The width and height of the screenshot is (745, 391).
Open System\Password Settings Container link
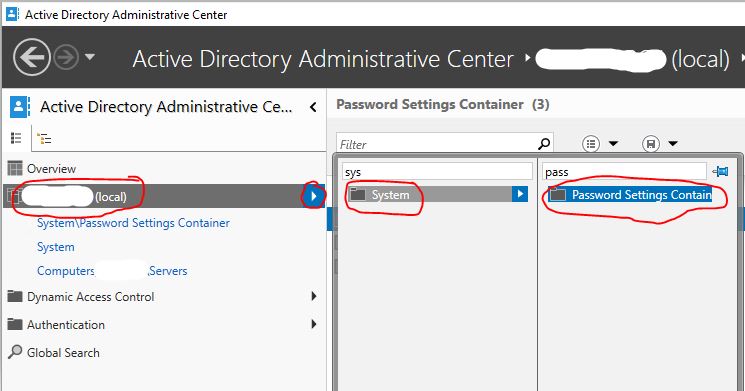(133, 223)
